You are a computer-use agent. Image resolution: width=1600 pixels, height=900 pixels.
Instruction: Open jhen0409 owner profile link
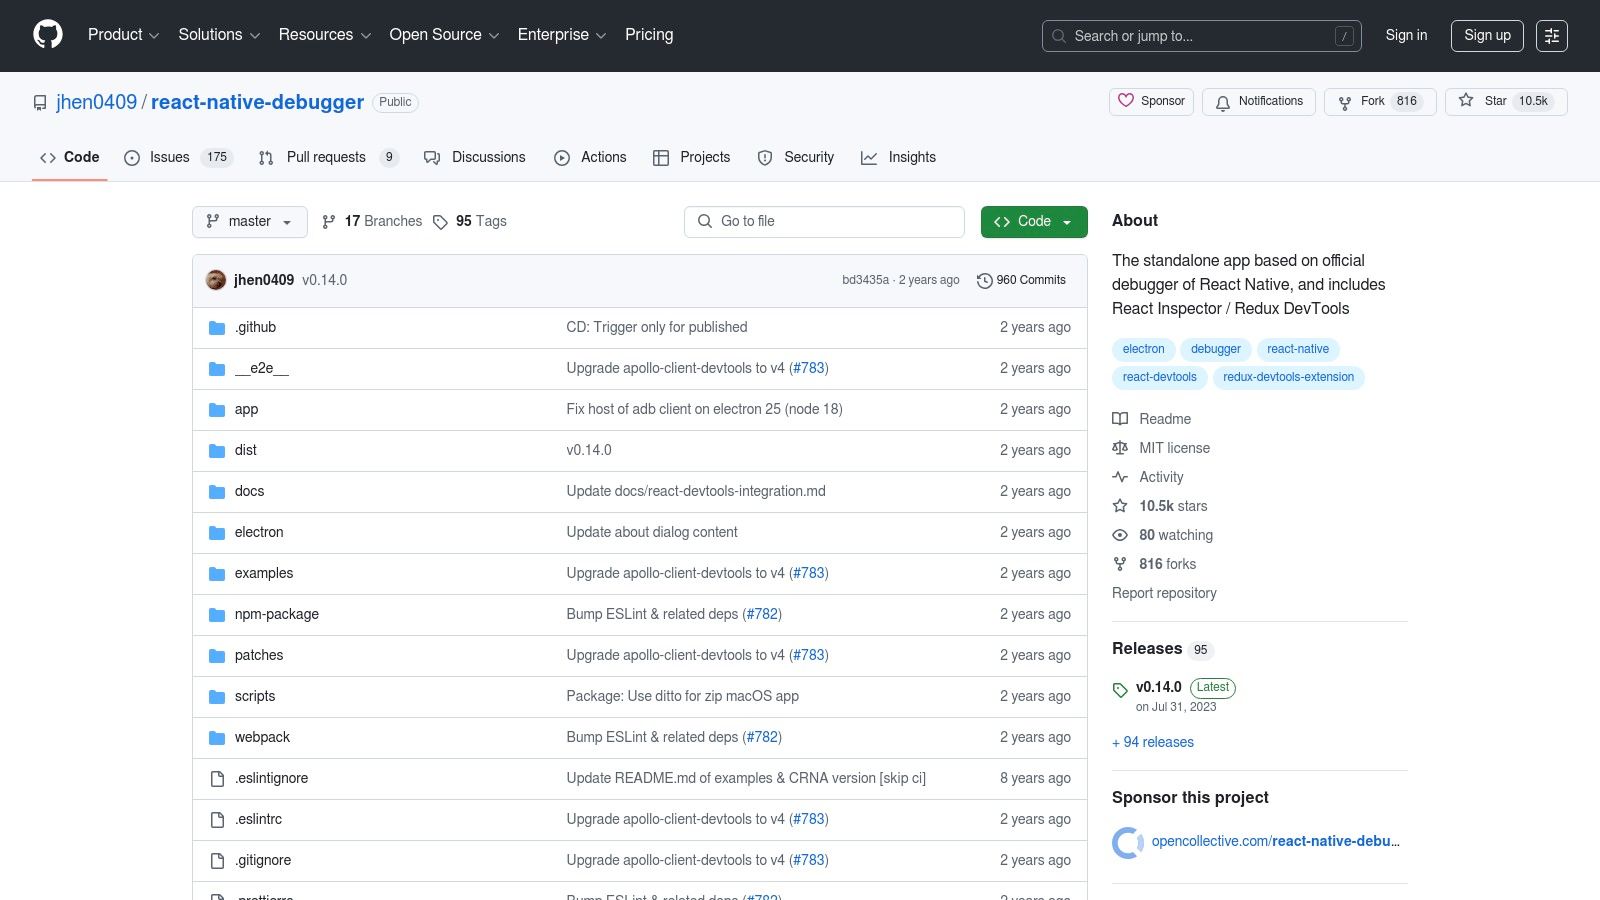tap(96, 102)
